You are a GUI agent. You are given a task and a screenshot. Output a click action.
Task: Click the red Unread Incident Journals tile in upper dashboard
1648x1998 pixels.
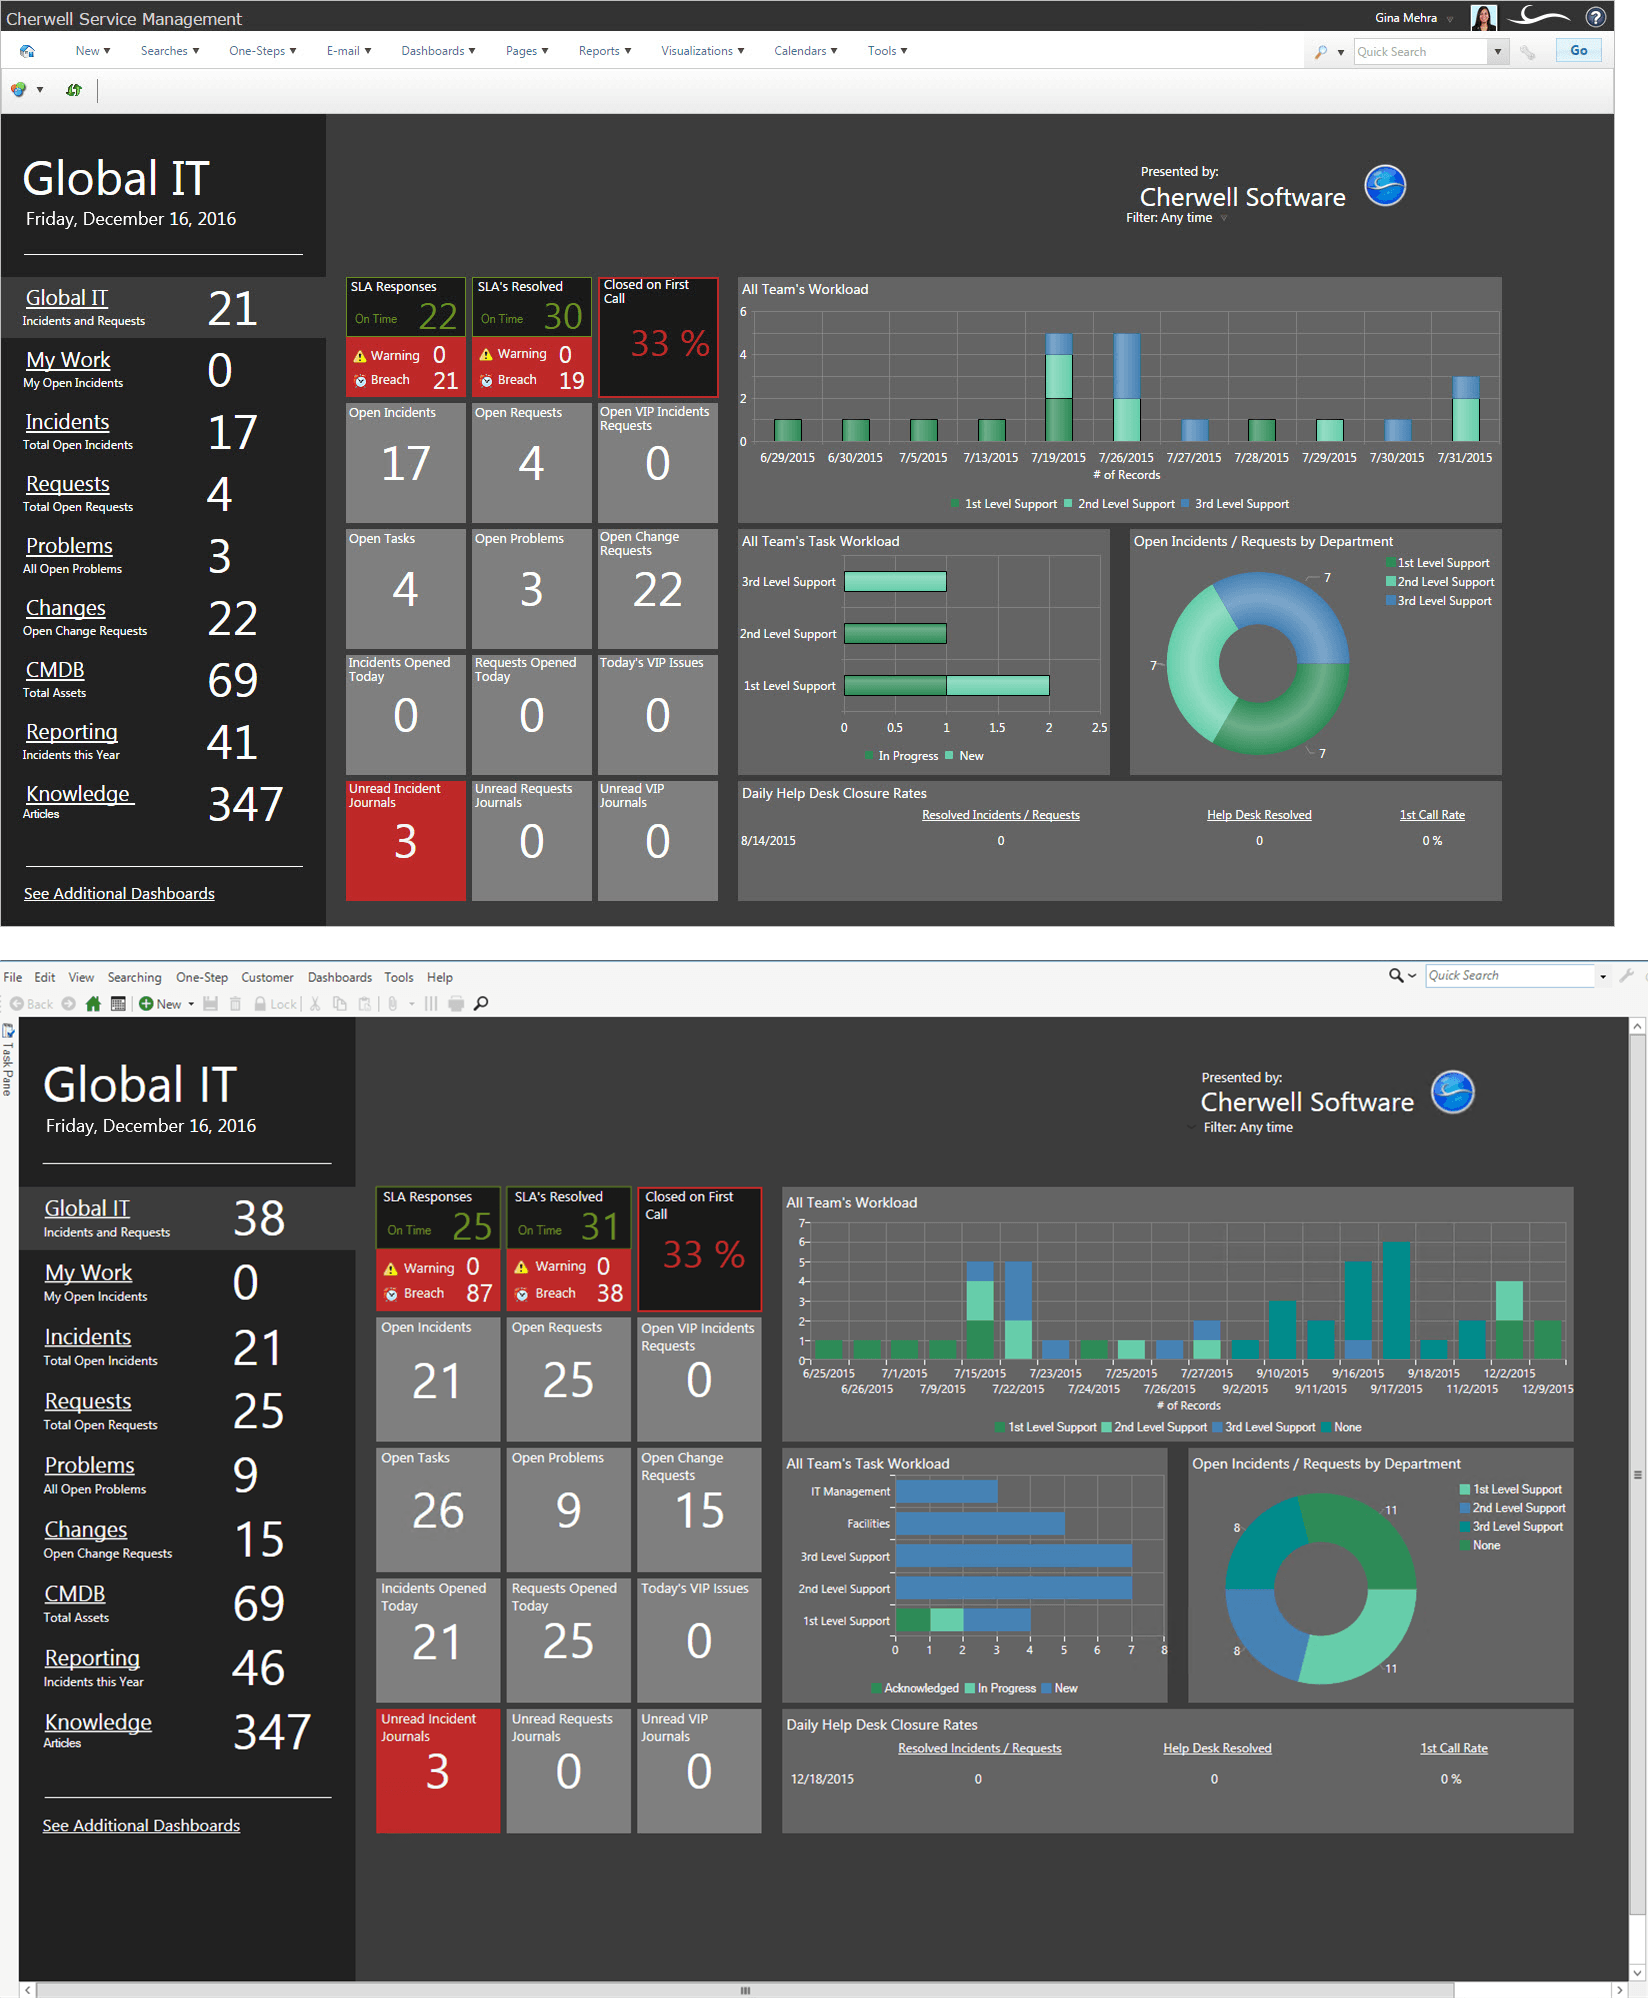click(x=405, y=840)
